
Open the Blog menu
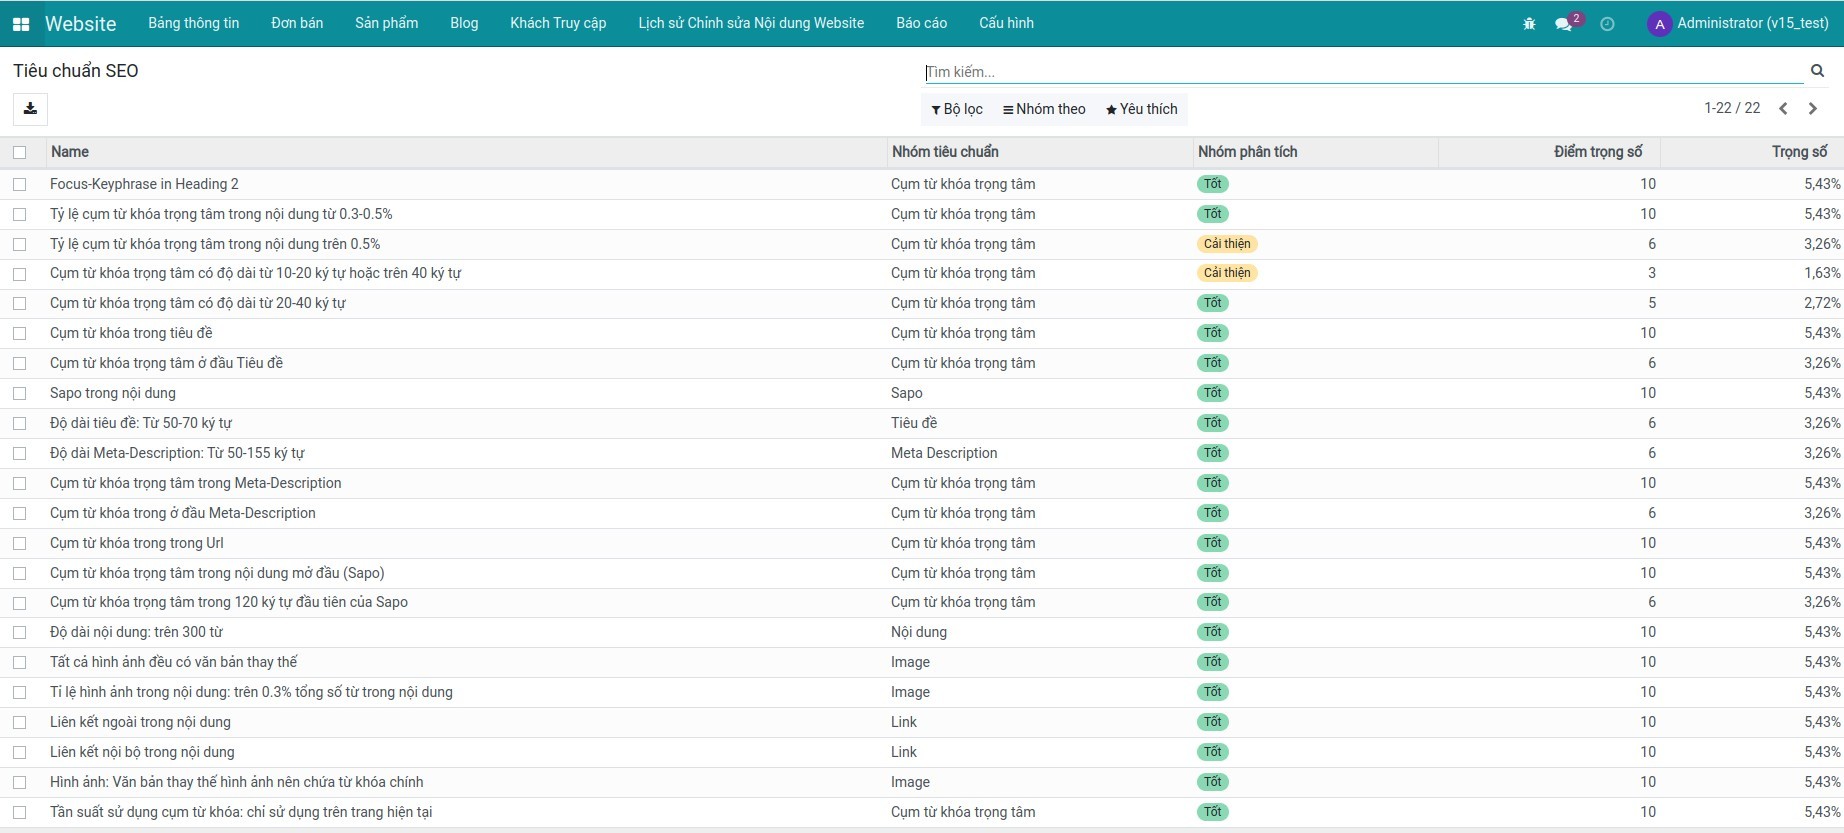[x=464, y=23]
